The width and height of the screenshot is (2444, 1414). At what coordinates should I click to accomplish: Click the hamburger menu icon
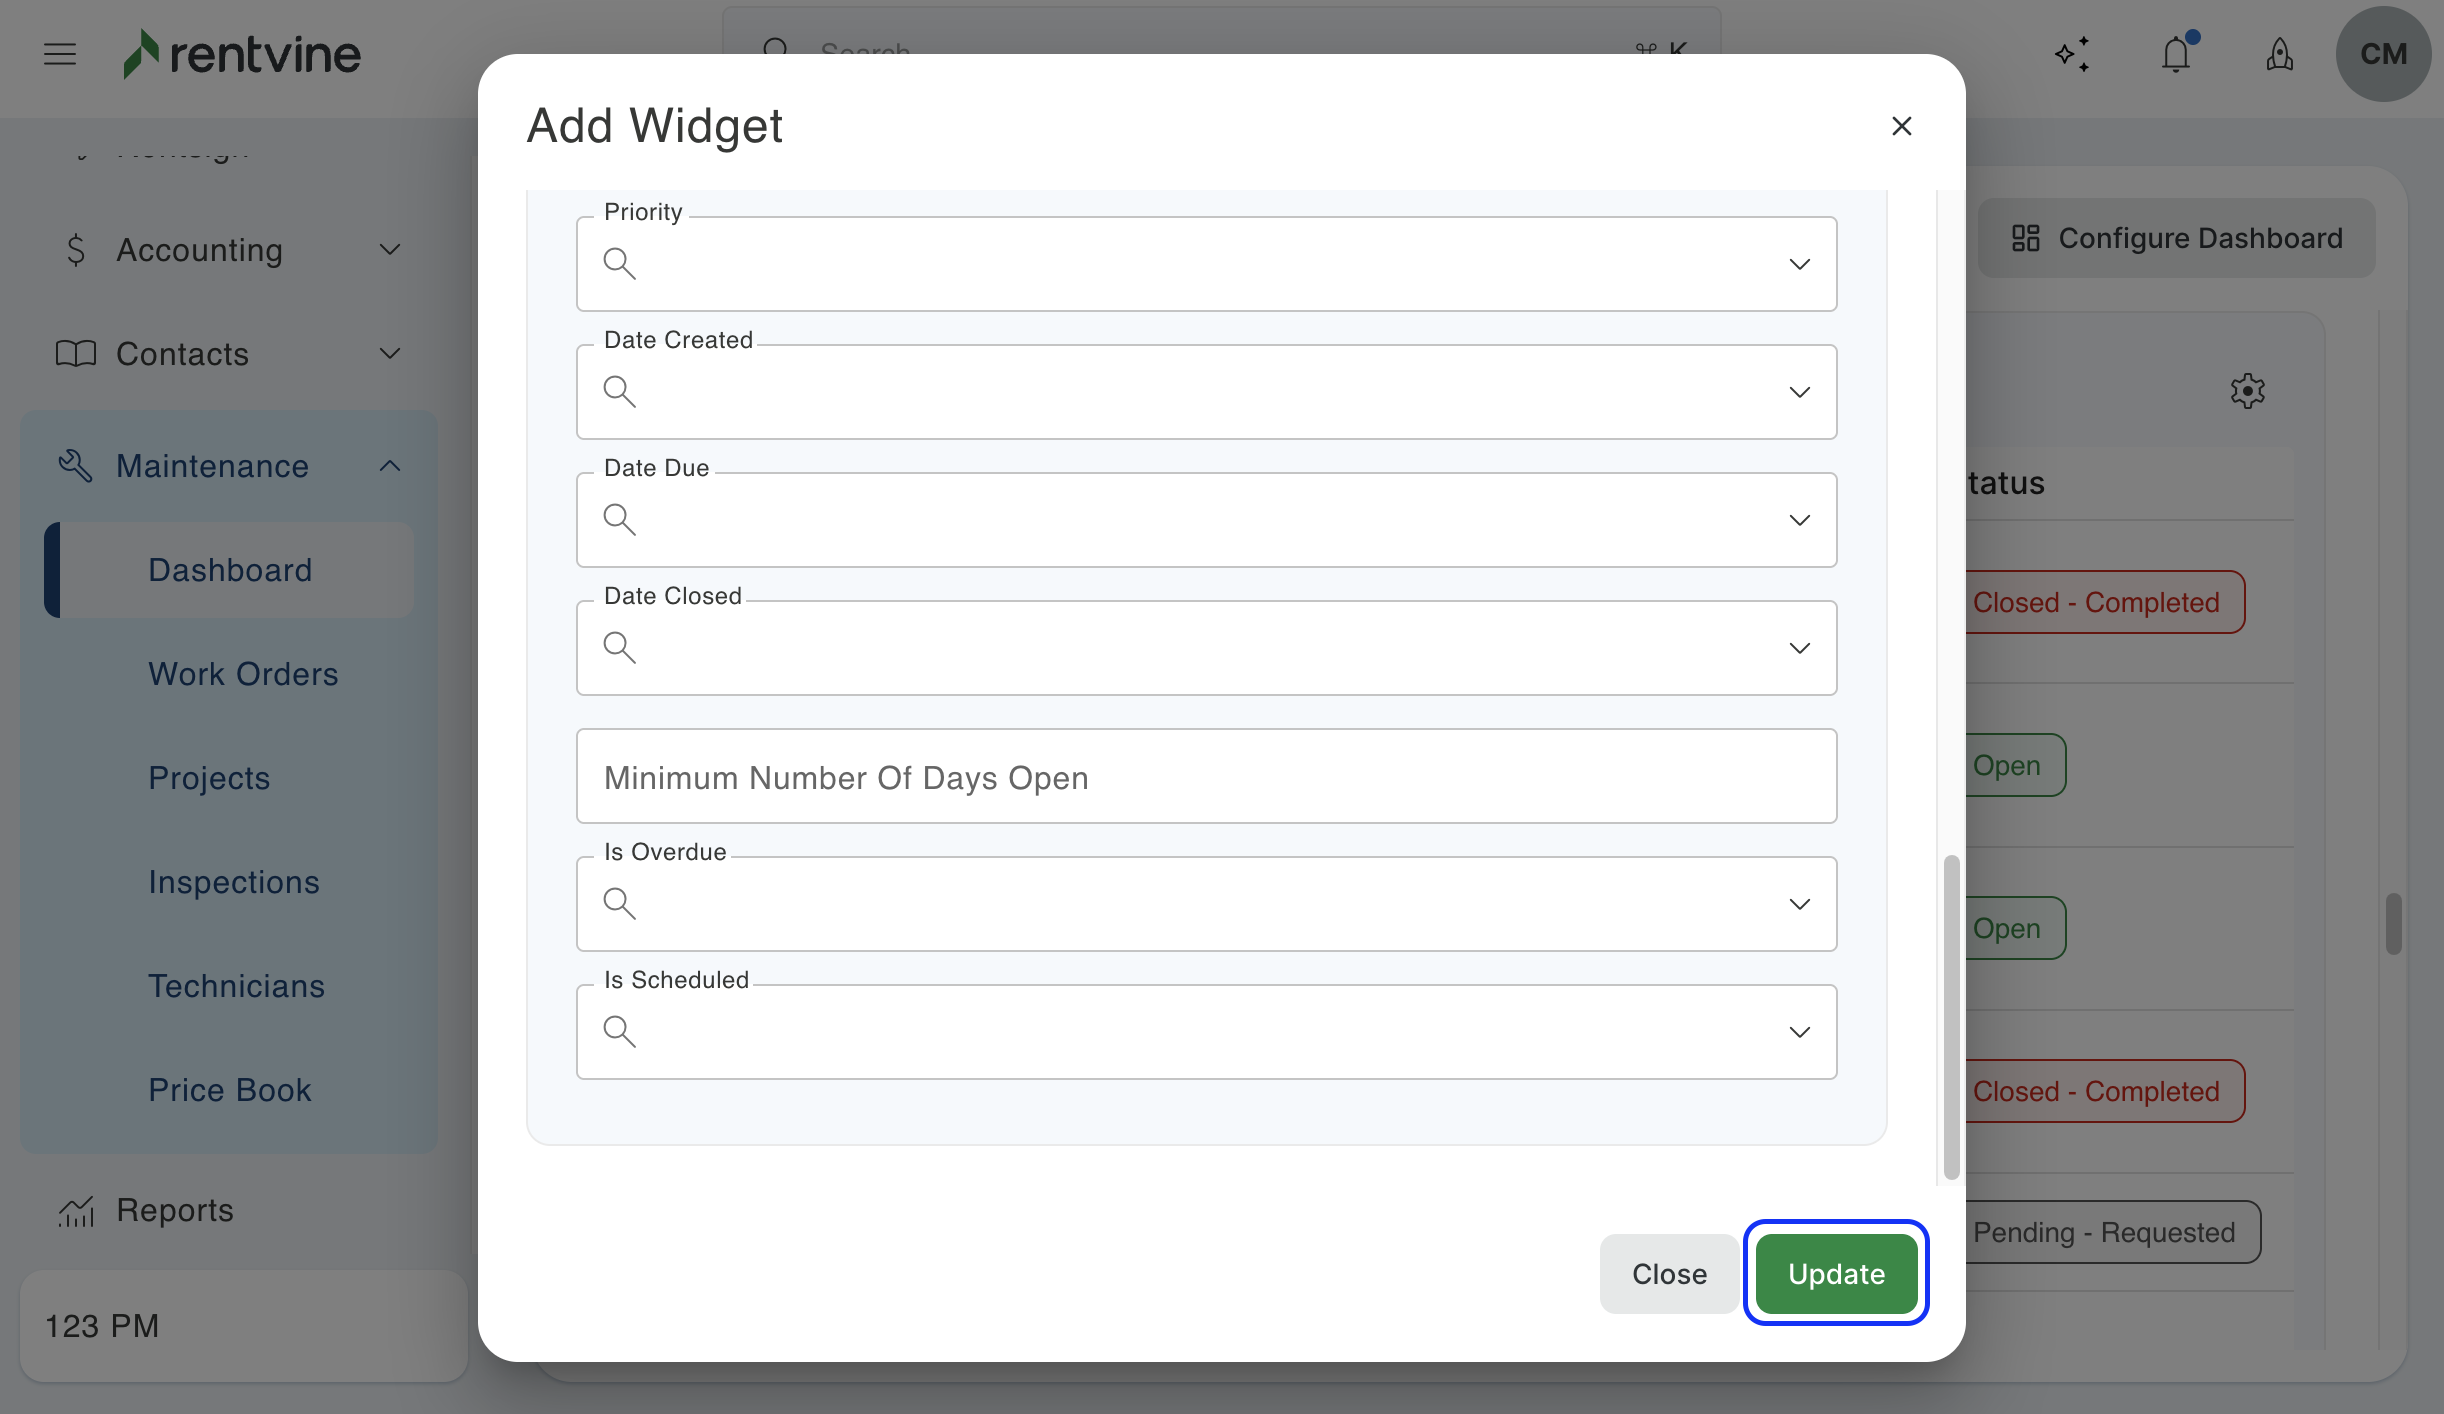tap(60, 54)
